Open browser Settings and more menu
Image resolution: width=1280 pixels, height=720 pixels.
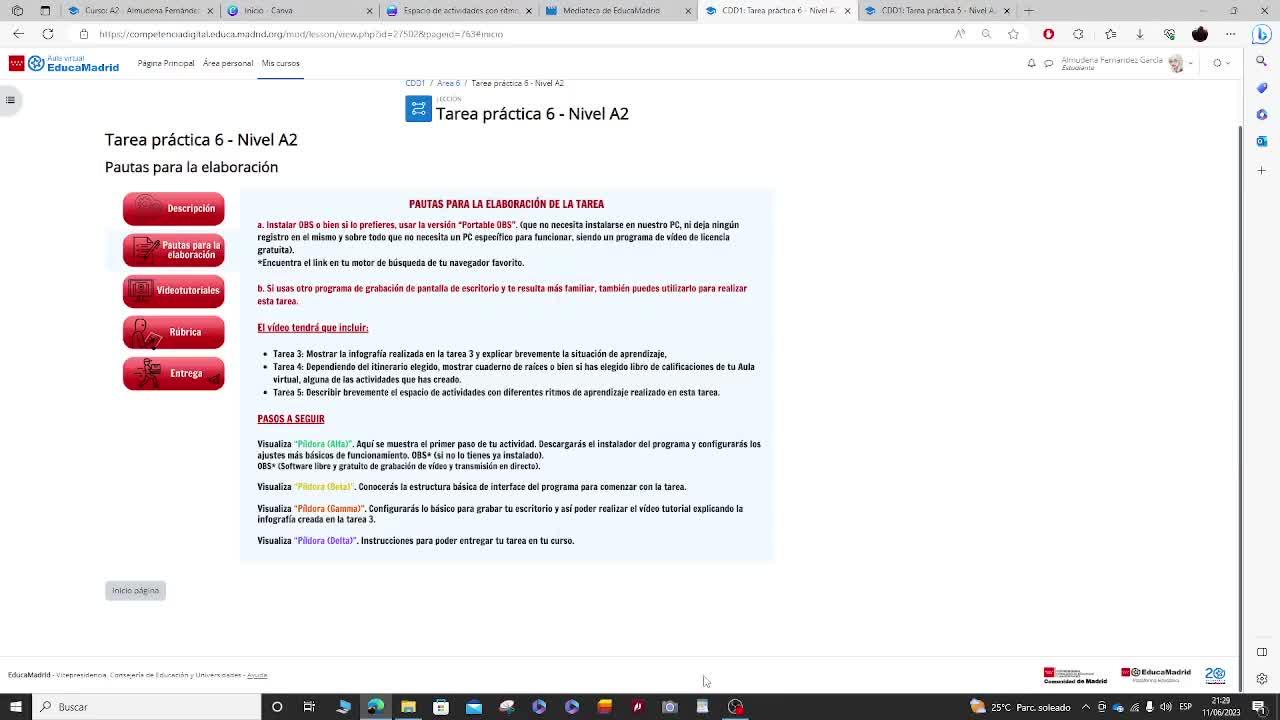tap(1231, 34)
